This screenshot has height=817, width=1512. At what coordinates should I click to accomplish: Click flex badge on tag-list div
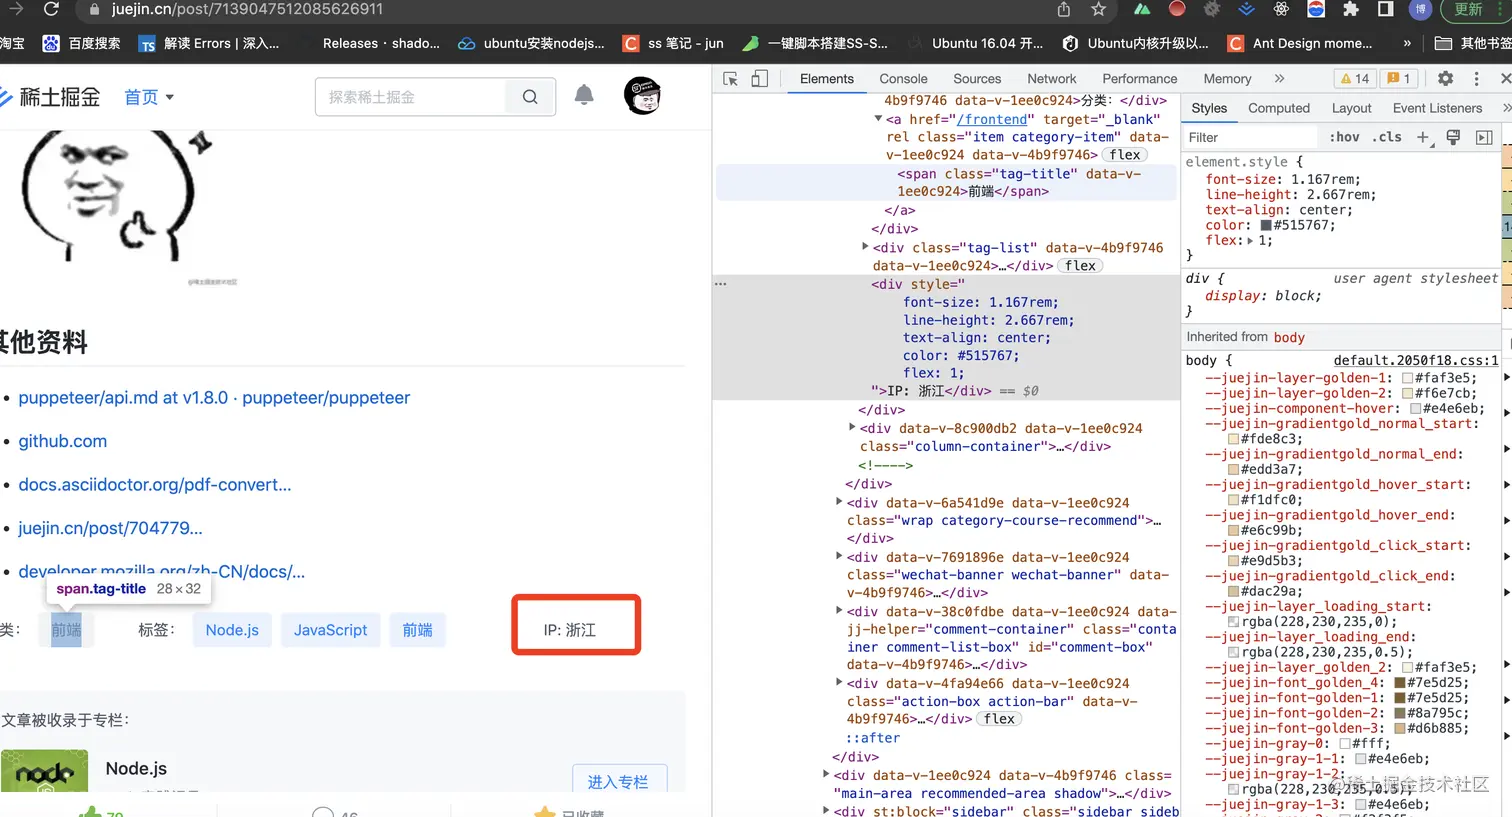(x=1081, y=266)
